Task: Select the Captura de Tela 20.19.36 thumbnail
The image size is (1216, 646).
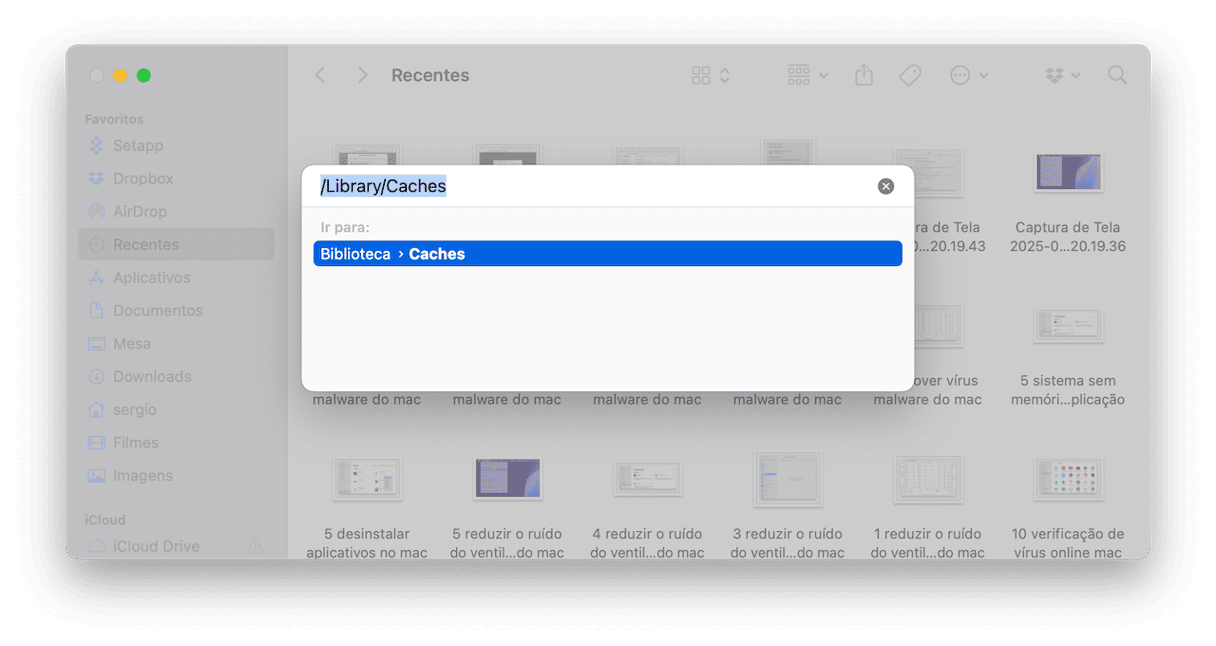Action: tap(1068, 172)
